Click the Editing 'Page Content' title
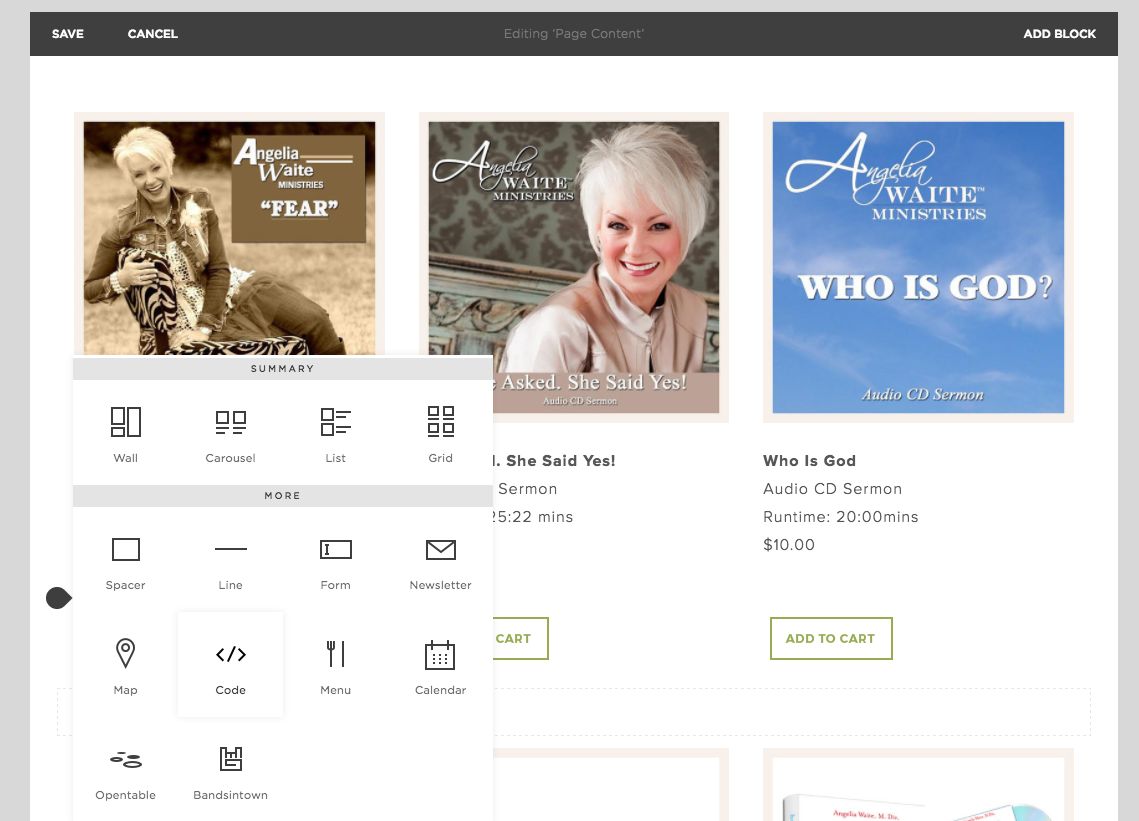 tap(574, 33)
